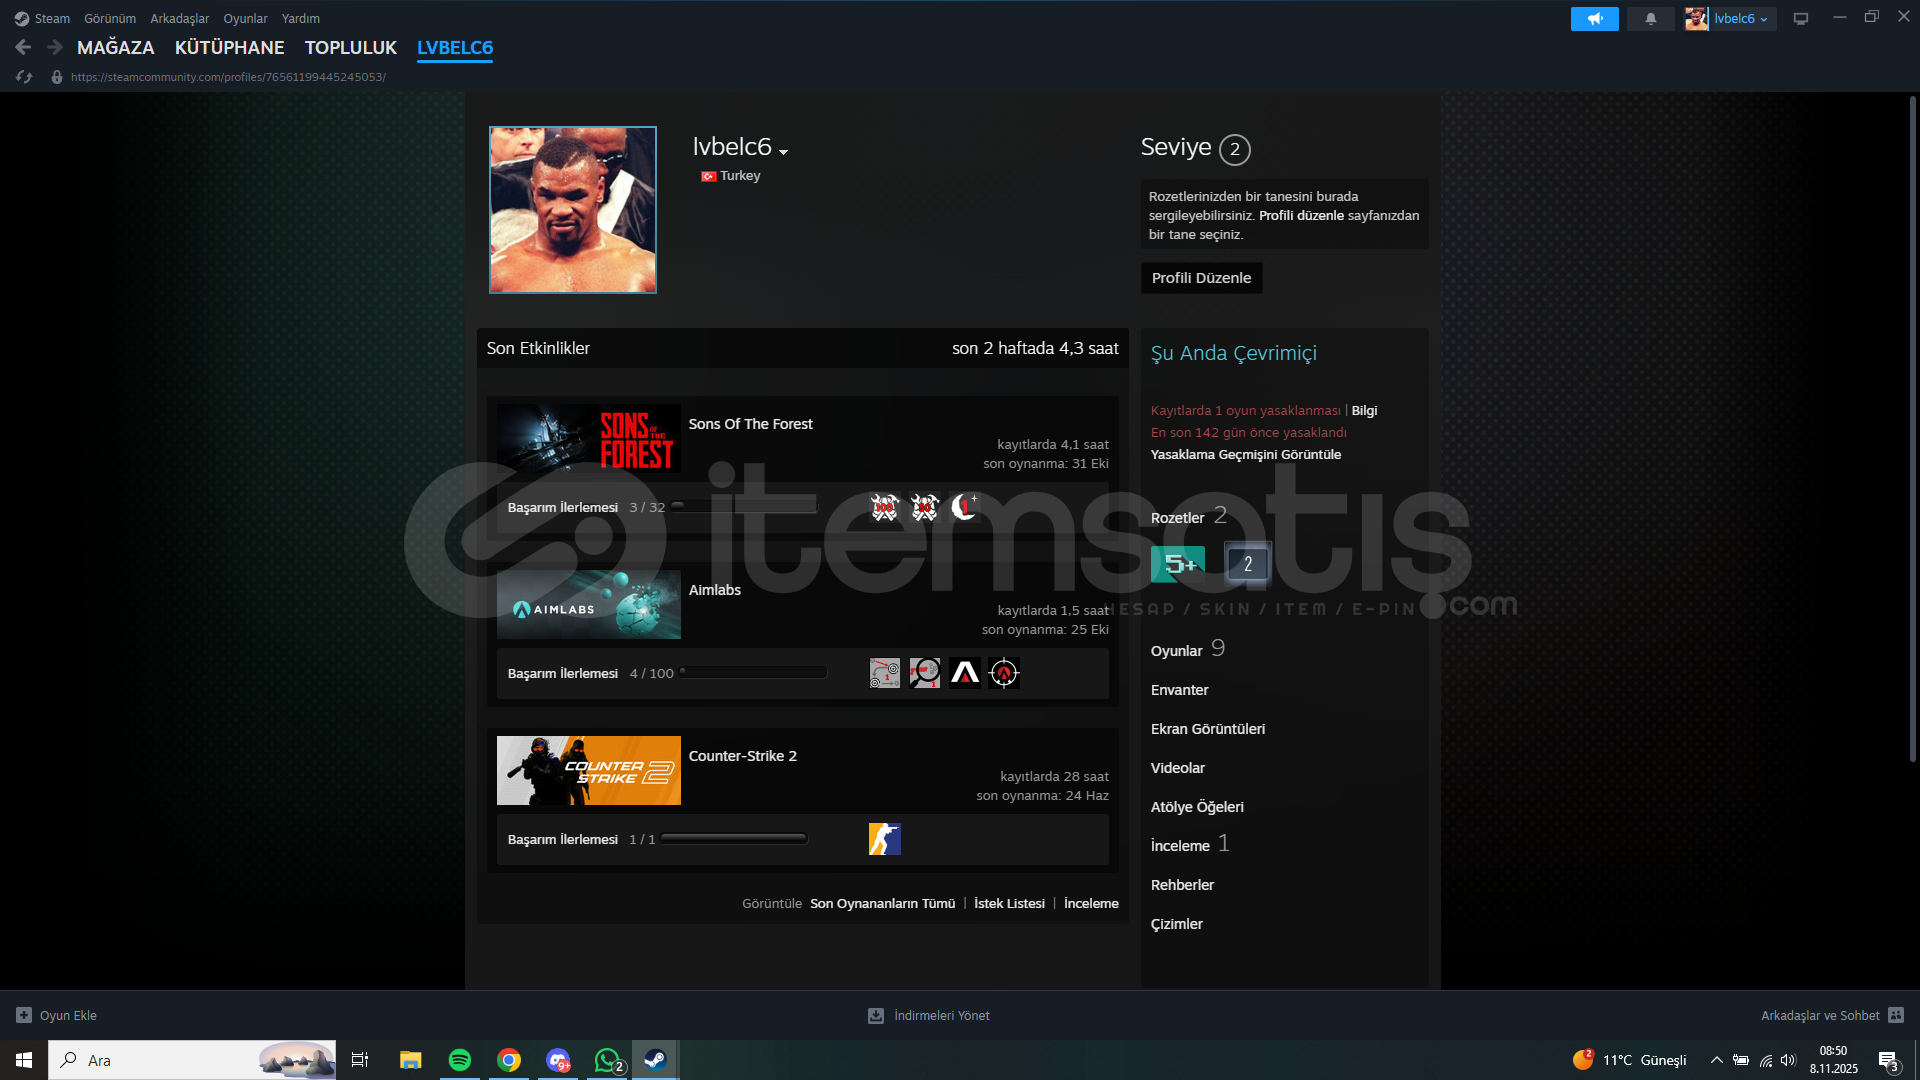Open the KÜTÜPHANE tab
Viewport: 1920px width, 1080px height.
[229, 47]
